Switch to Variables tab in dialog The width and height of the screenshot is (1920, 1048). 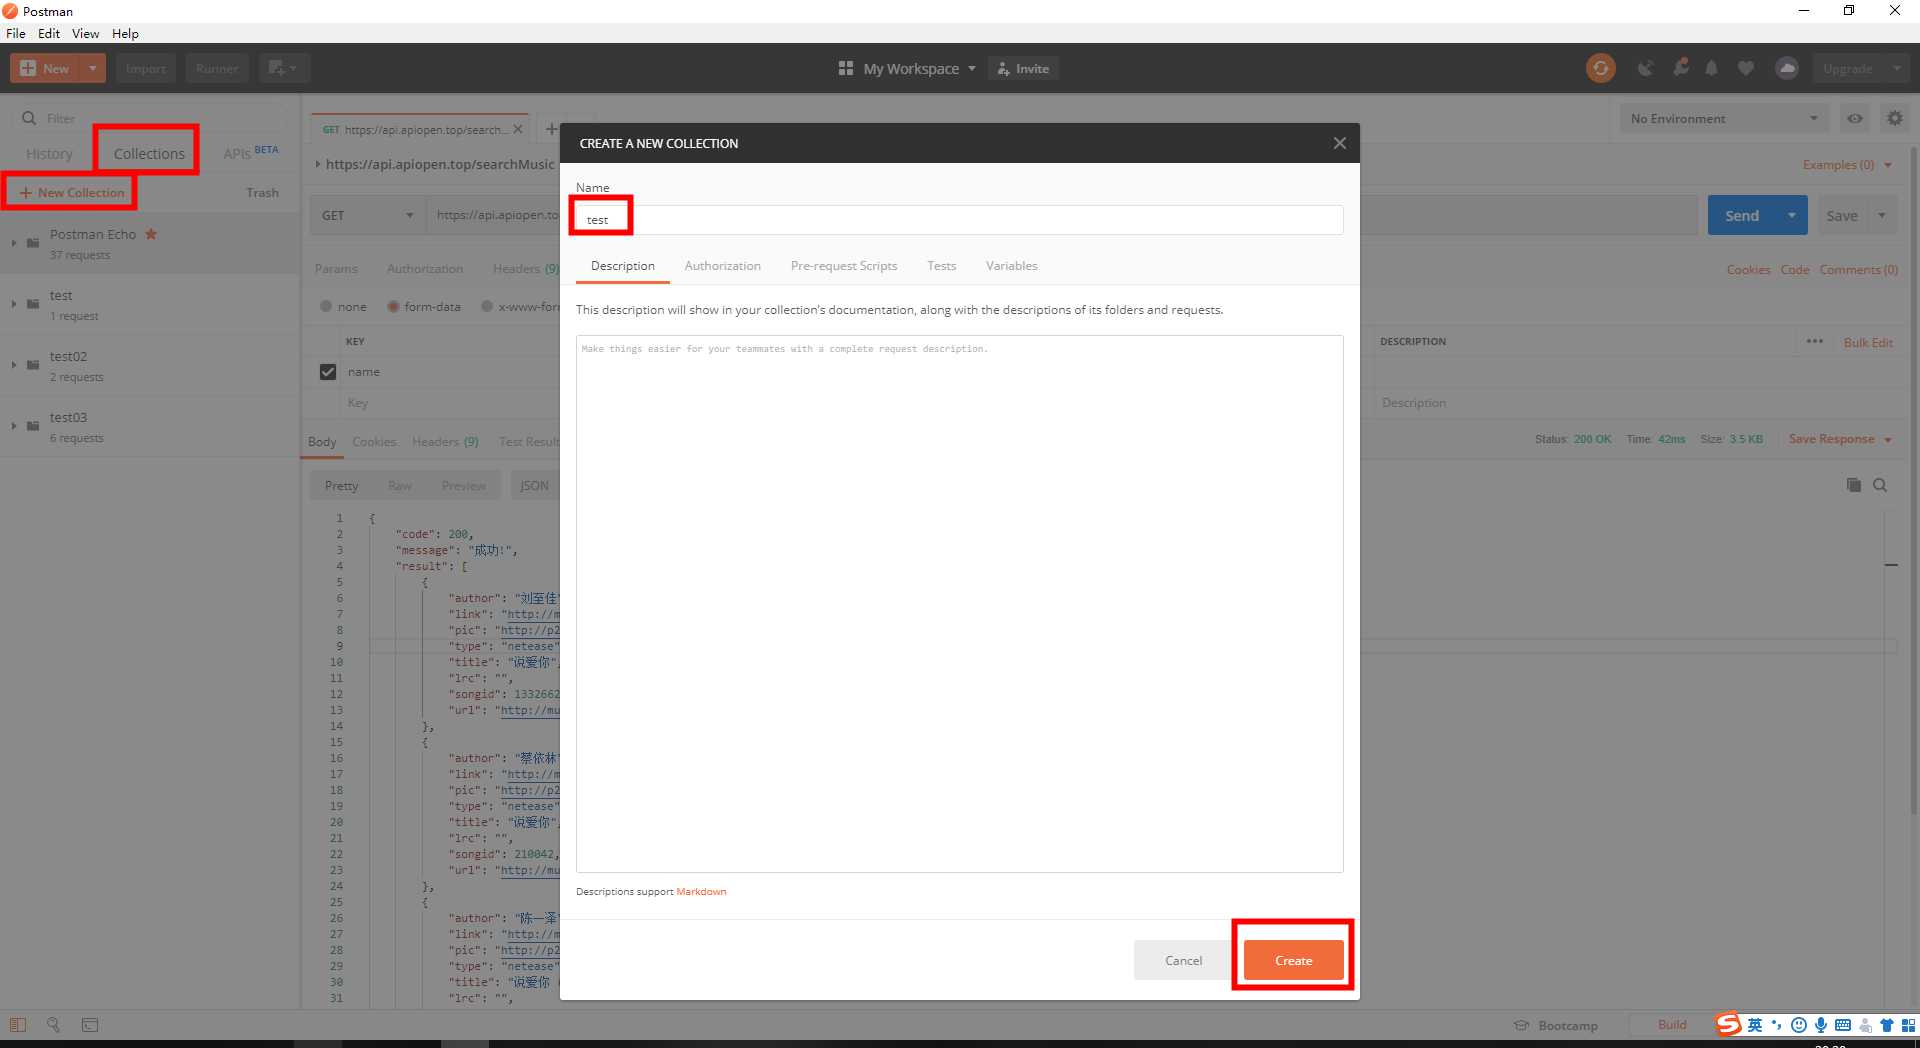pyautogui.click(x=1011, y=265)
